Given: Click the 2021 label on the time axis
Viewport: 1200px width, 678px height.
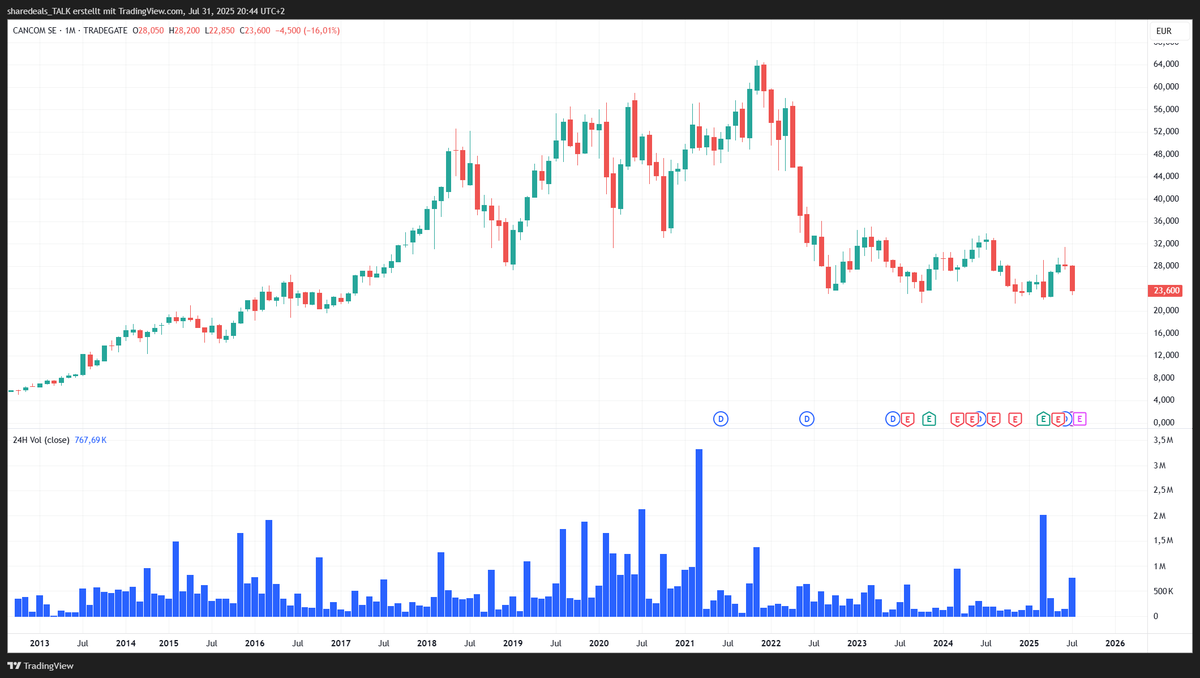Looking at the screenshot, I should tap(685, 643).
